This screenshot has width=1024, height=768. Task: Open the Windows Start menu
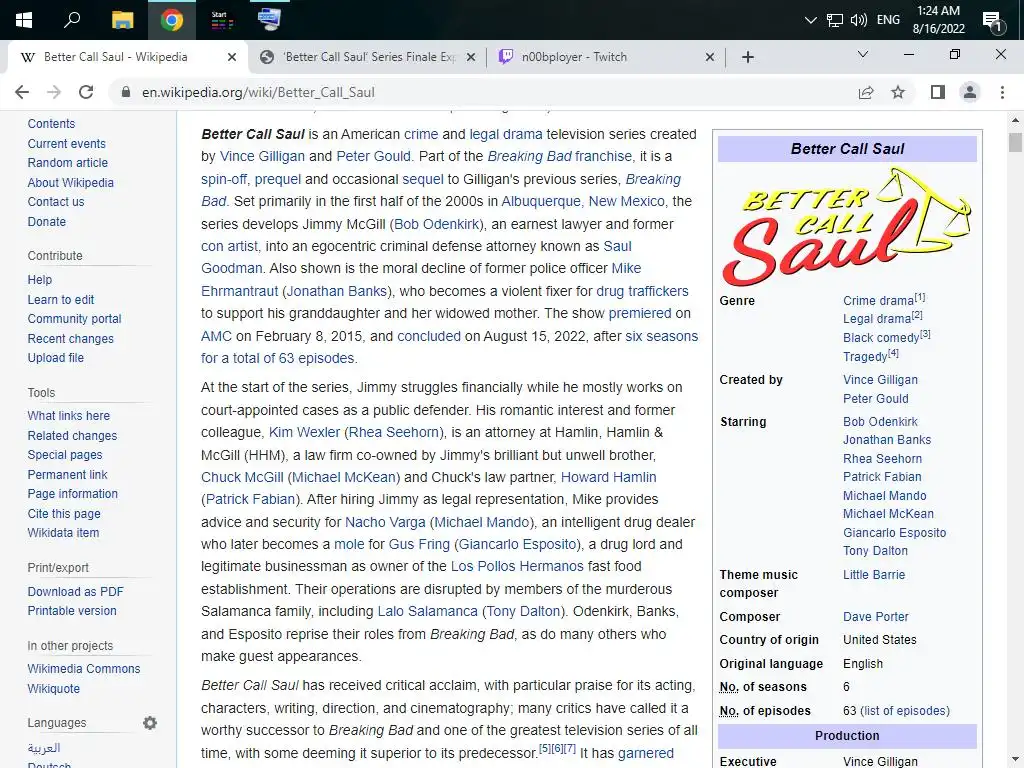(x=24, y=20)
